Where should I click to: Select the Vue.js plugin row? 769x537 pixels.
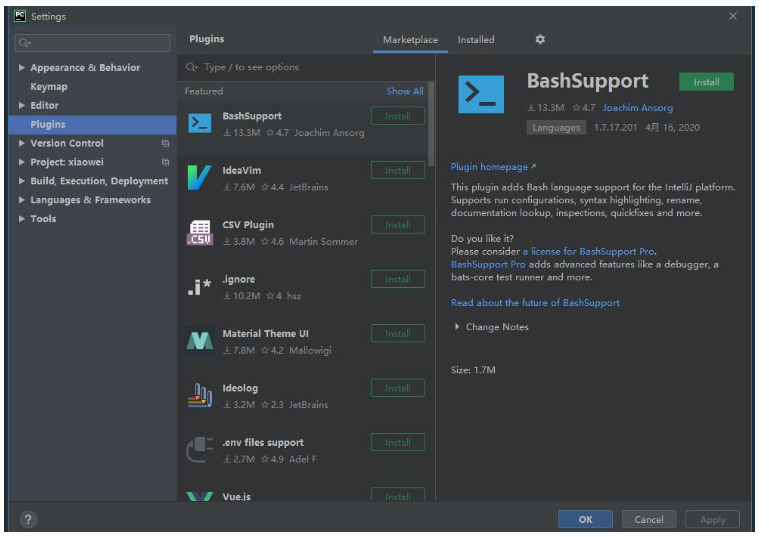tap(303, 495)
